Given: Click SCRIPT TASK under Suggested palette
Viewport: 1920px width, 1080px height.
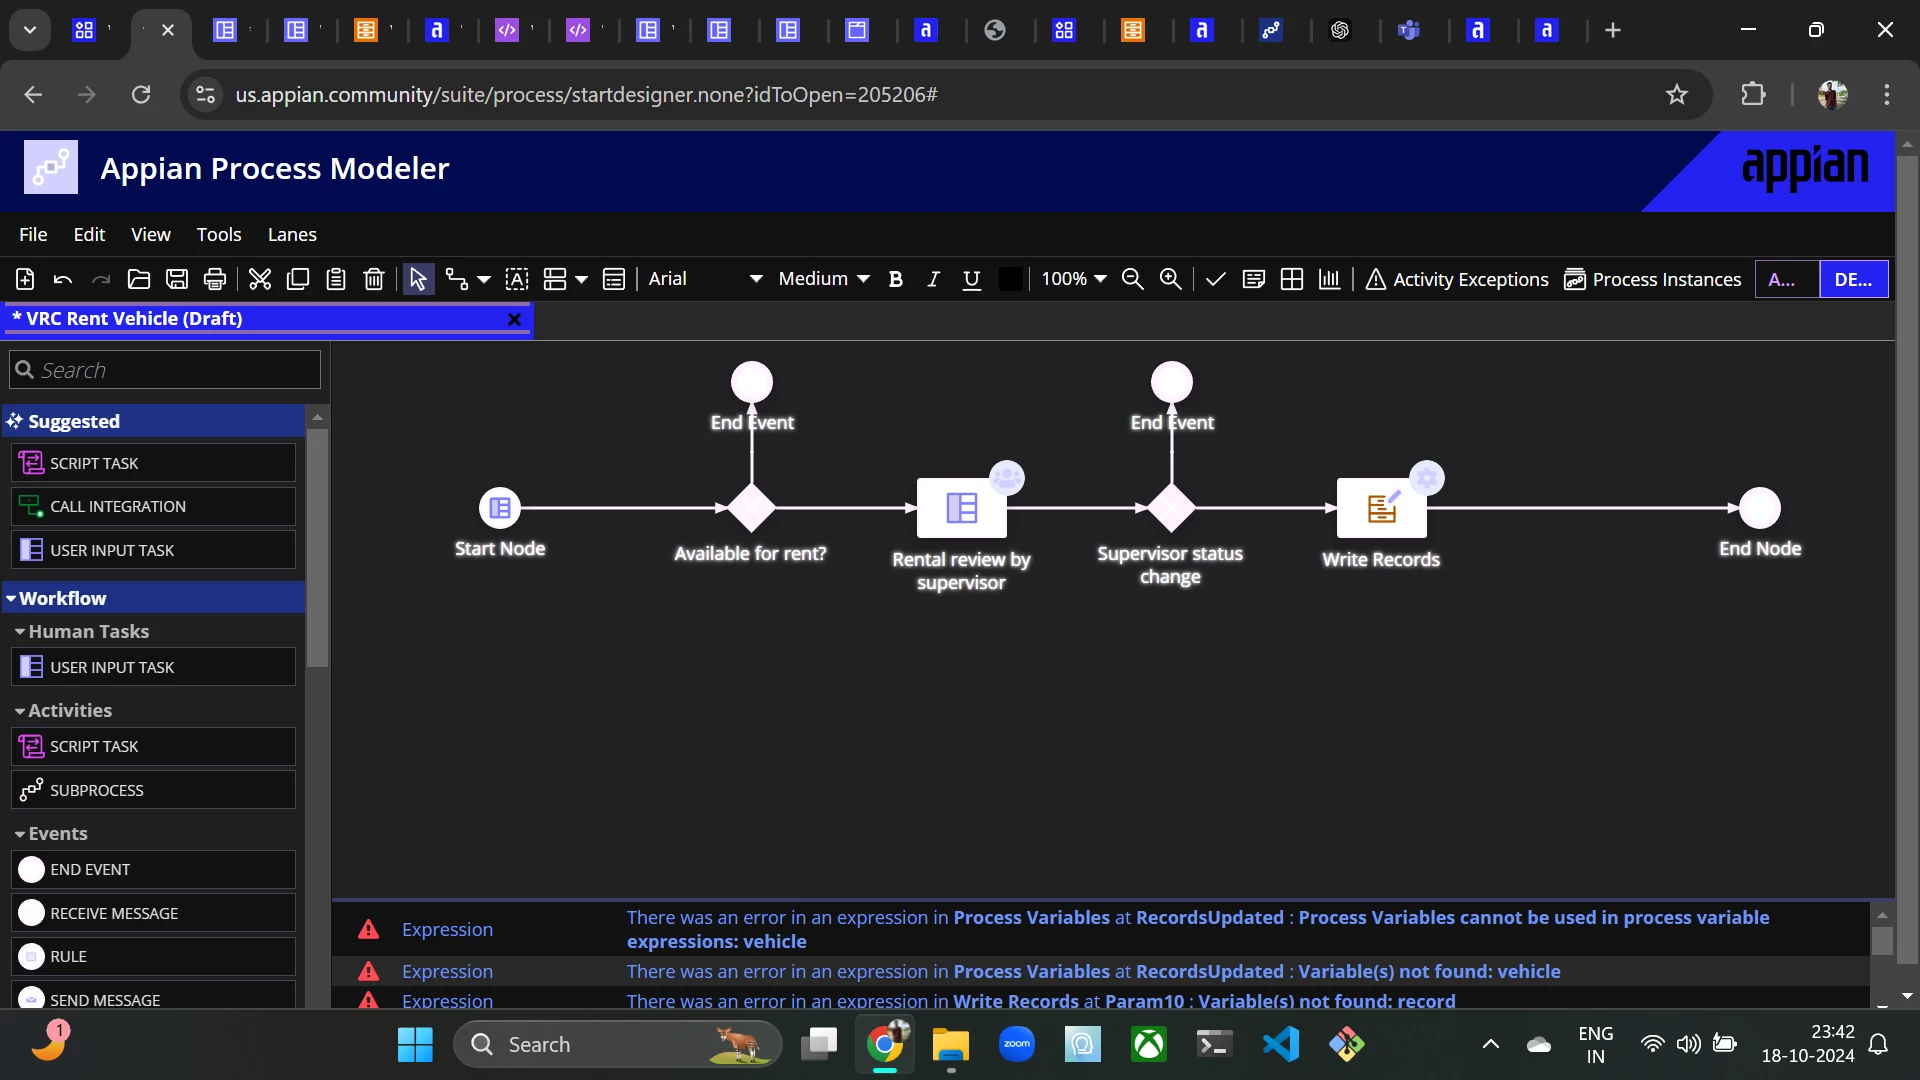Looking at the screenshot, I should click(x=154, y=463).
